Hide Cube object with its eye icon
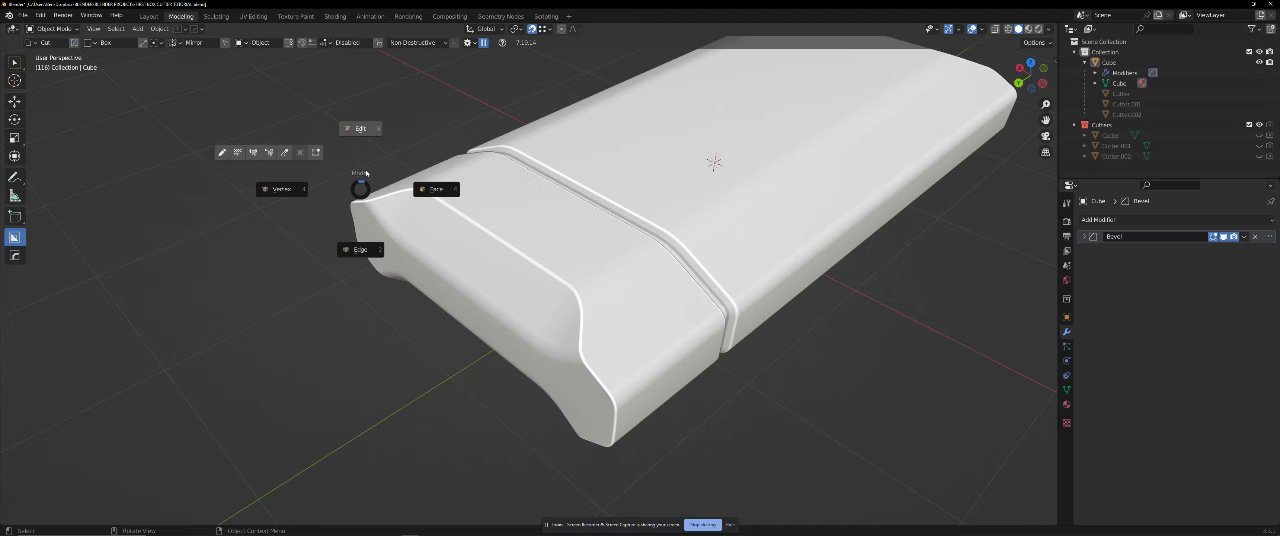 [1259, 62]
